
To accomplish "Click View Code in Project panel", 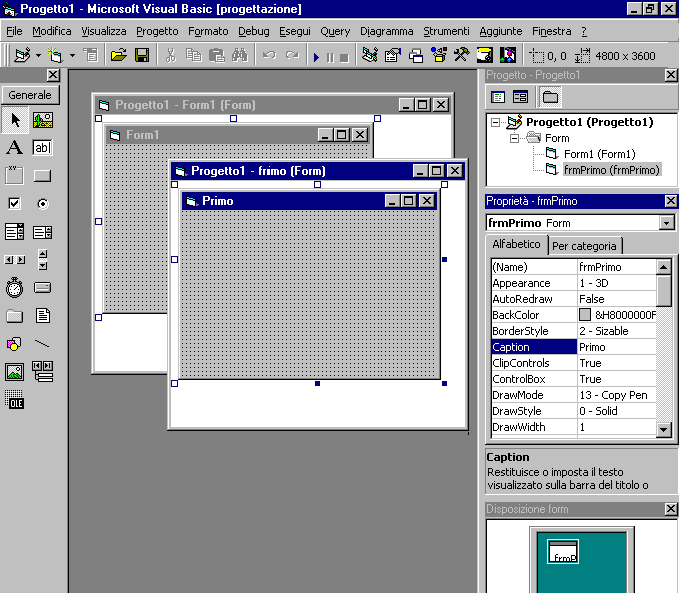I will click(x=498, y=97).
